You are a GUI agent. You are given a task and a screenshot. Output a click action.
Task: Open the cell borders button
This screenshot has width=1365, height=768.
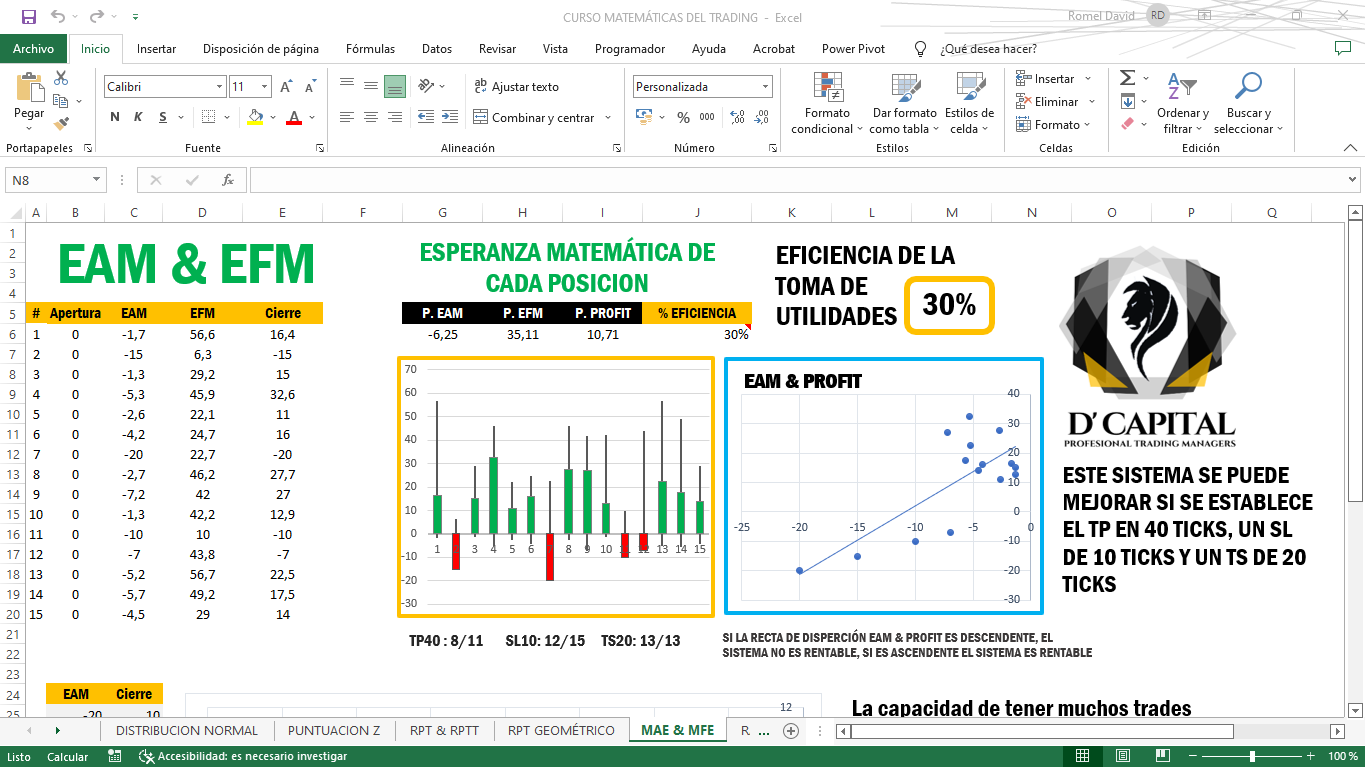[206, 117]
